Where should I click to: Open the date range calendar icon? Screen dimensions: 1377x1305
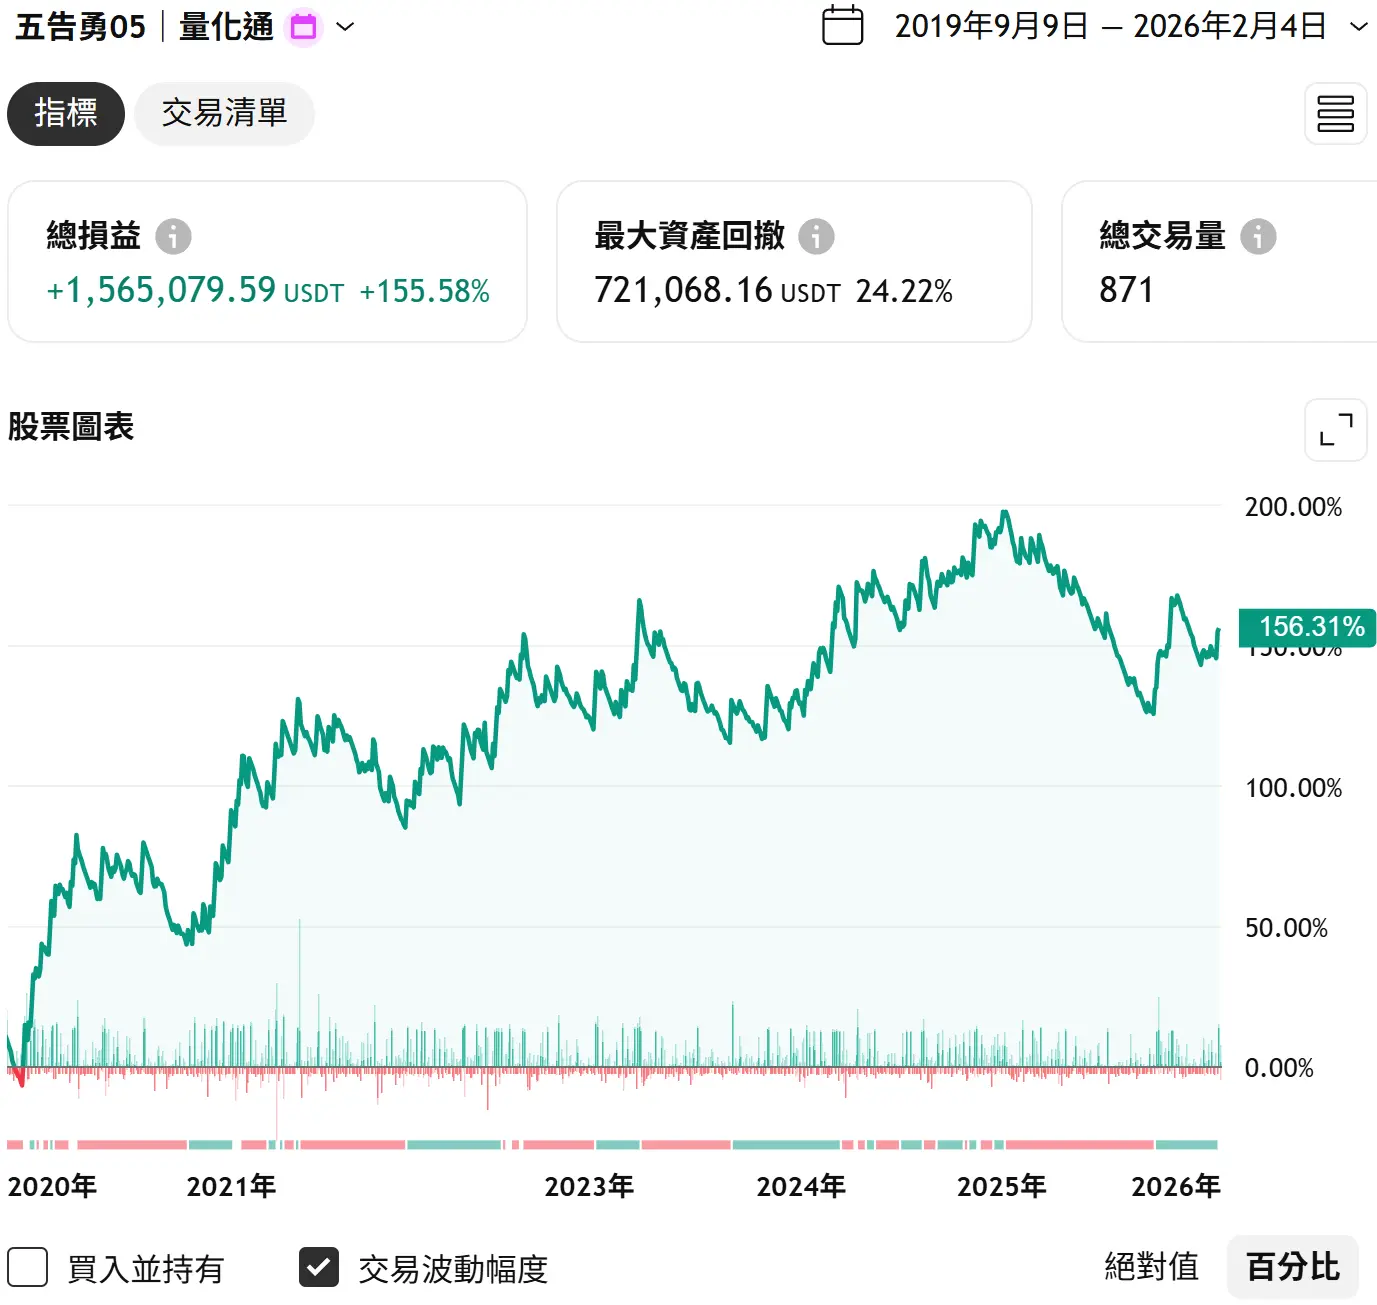[842, 26]
